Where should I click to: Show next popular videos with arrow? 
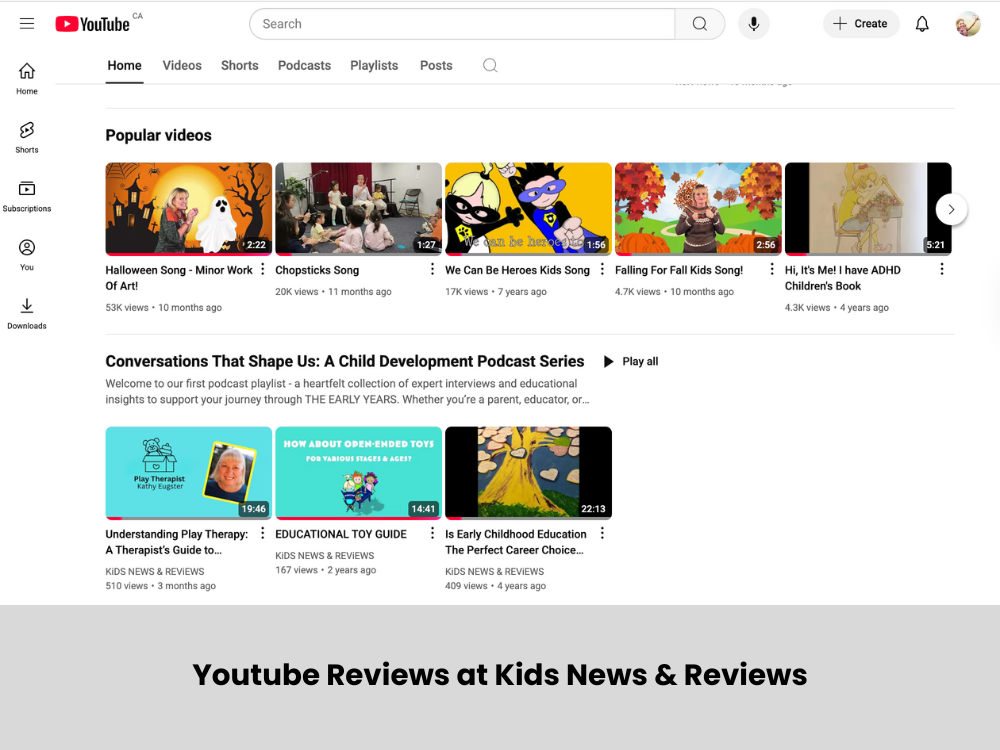951,209
